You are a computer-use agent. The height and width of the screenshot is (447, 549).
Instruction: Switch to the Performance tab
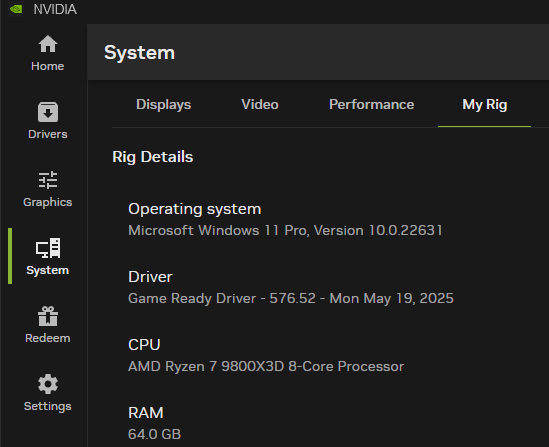coord(371,104)
